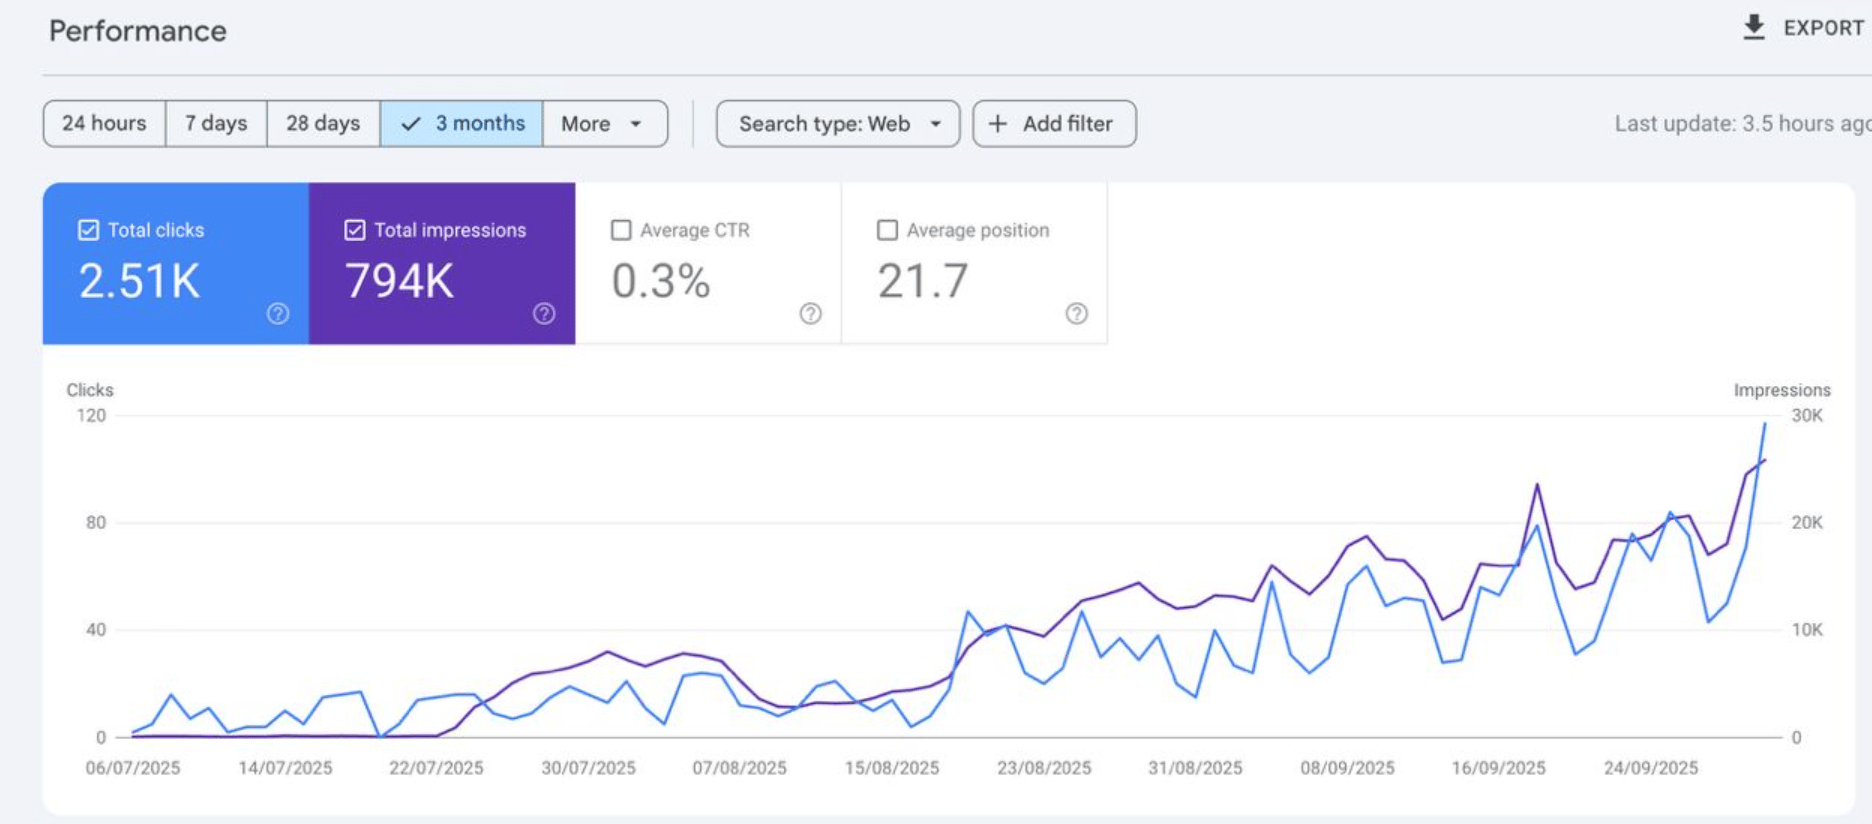Open help icon on Total clicks card
This screenshot has height=824, width=1872.
pyautogui.click(x=278, y=314)
